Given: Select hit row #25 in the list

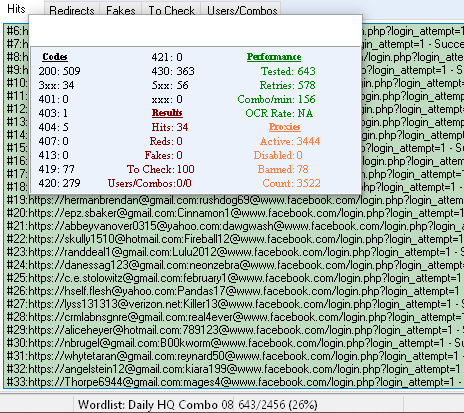Looking at the screenshot, I should [233, 278].
